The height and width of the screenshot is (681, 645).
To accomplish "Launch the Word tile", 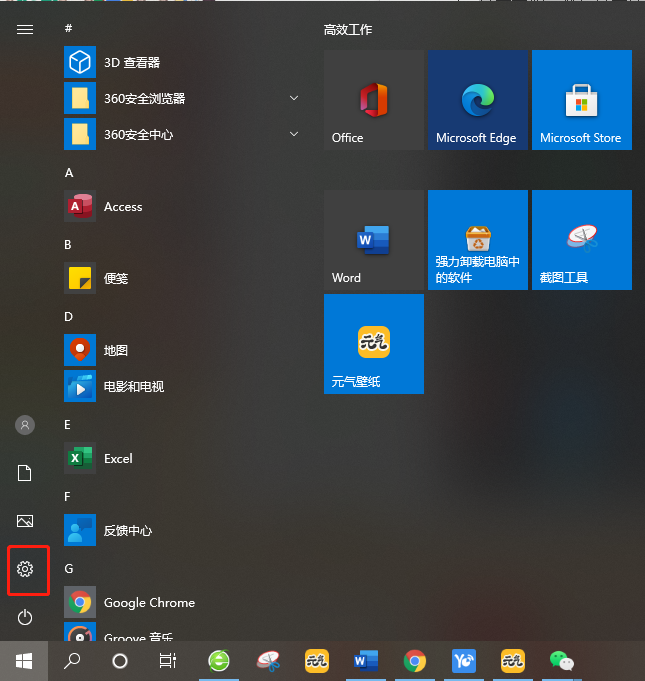I will pos(373,240).
